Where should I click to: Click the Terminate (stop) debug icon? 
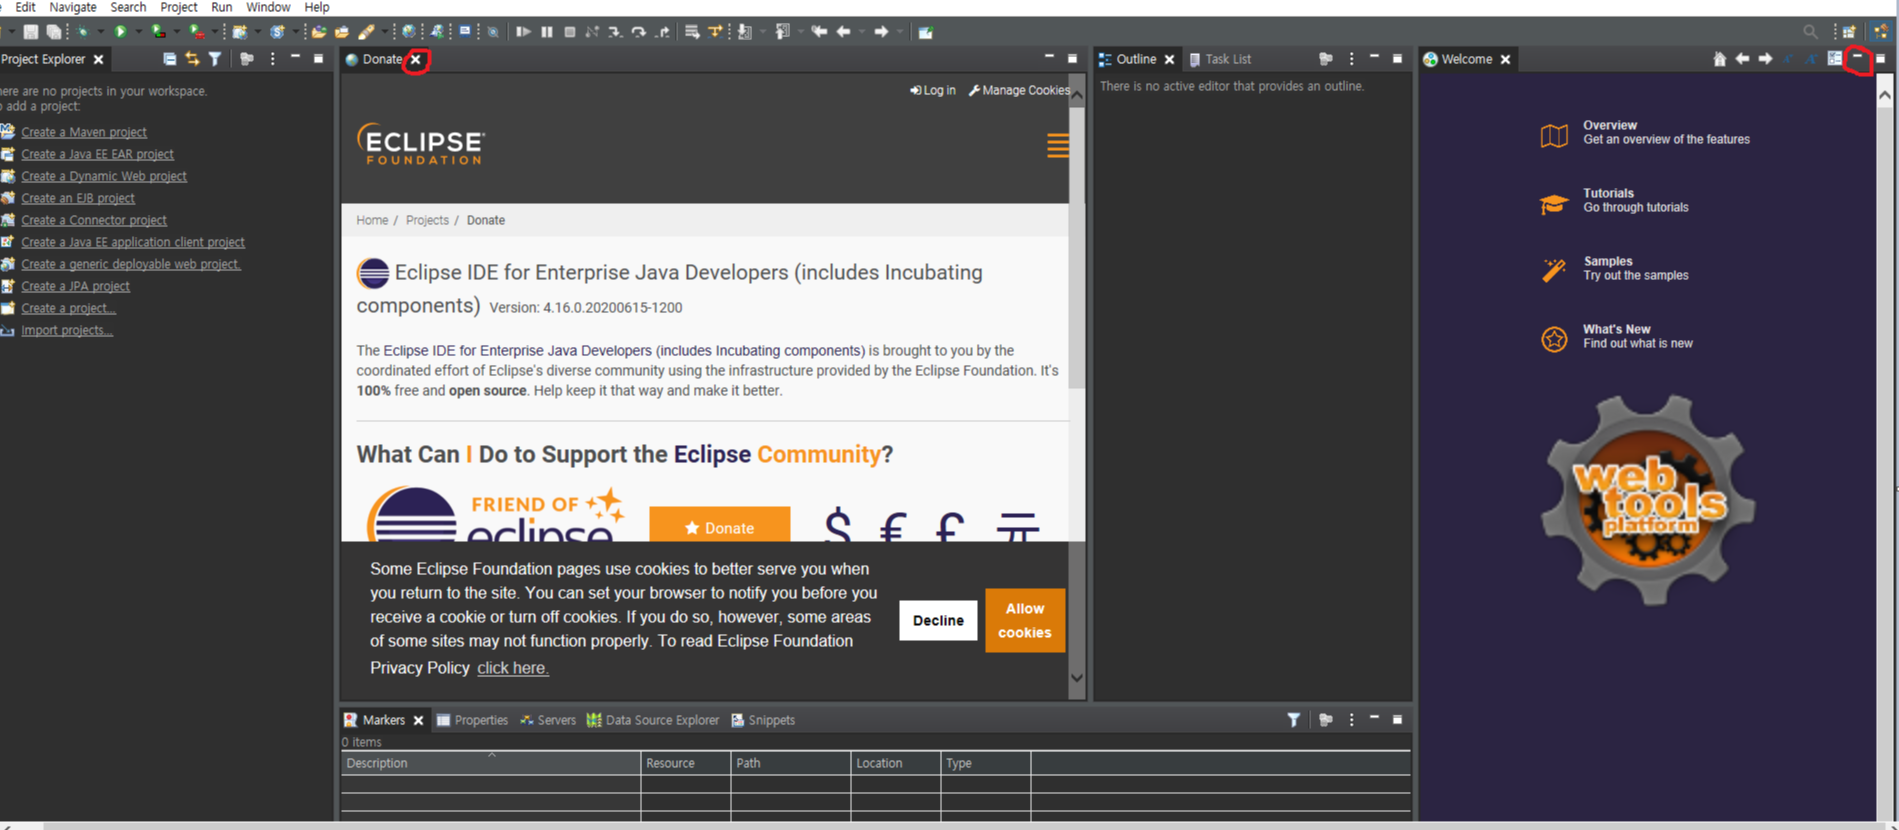pos(569,32)
